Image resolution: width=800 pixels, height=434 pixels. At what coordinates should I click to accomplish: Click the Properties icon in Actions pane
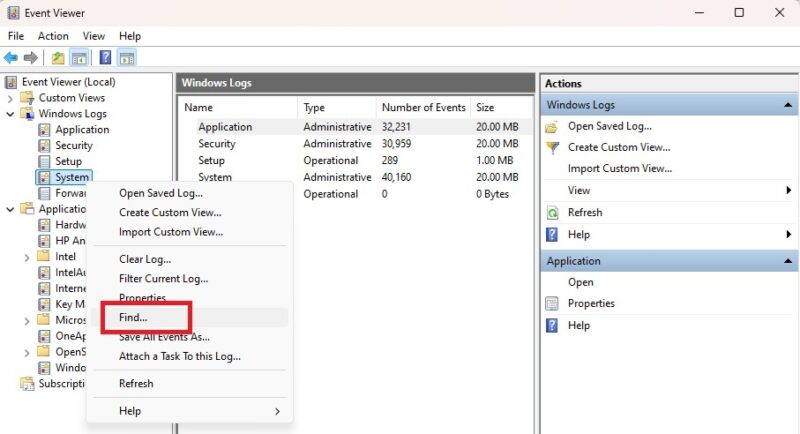pyautogui.click(x=552, y=303)
